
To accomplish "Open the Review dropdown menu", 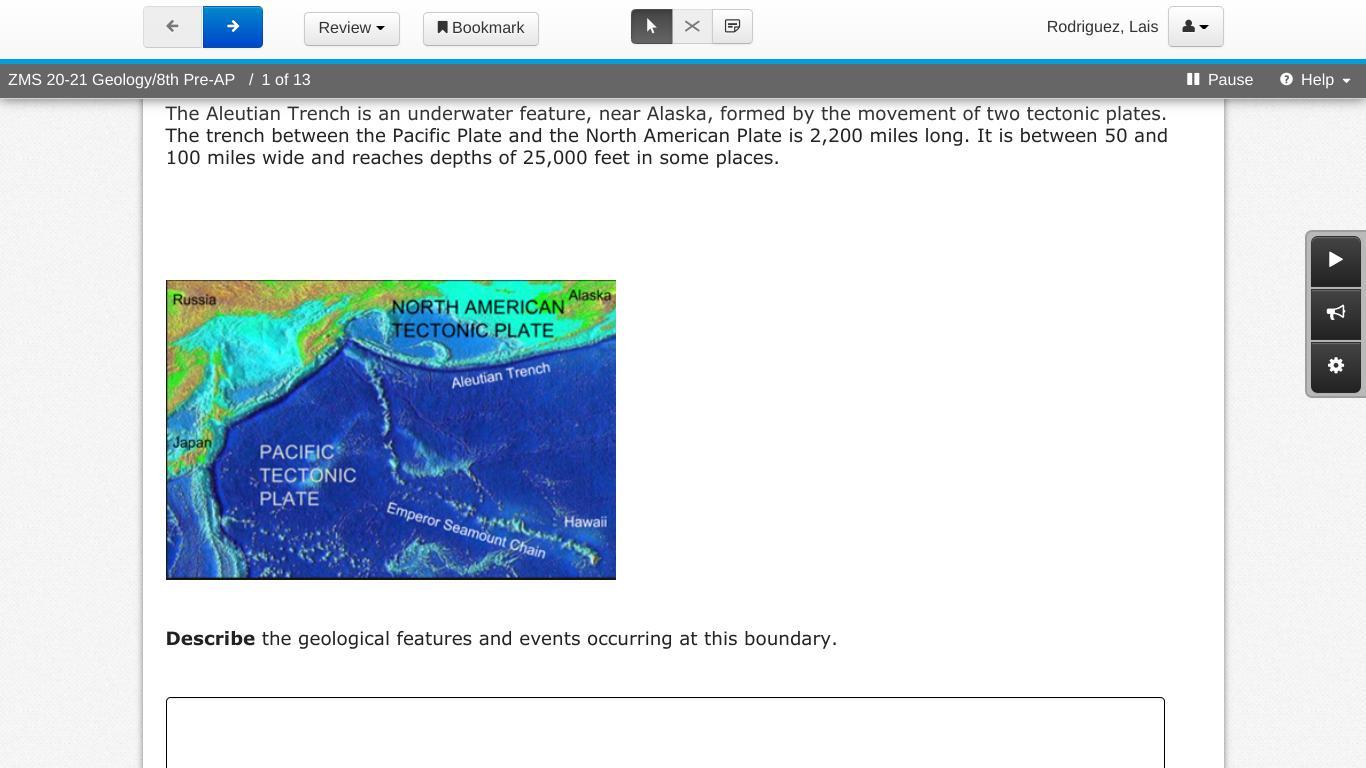I will (352, 28).
